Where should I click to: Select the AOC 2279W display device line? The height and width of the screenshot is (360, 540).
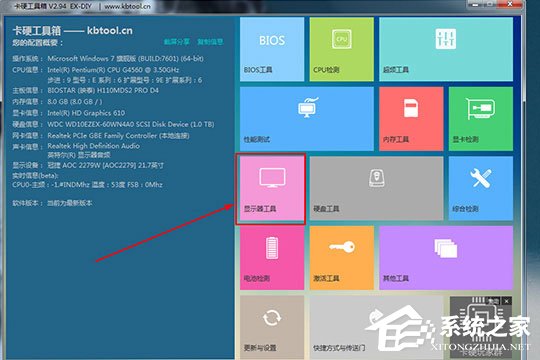click(x=88, y=166)
